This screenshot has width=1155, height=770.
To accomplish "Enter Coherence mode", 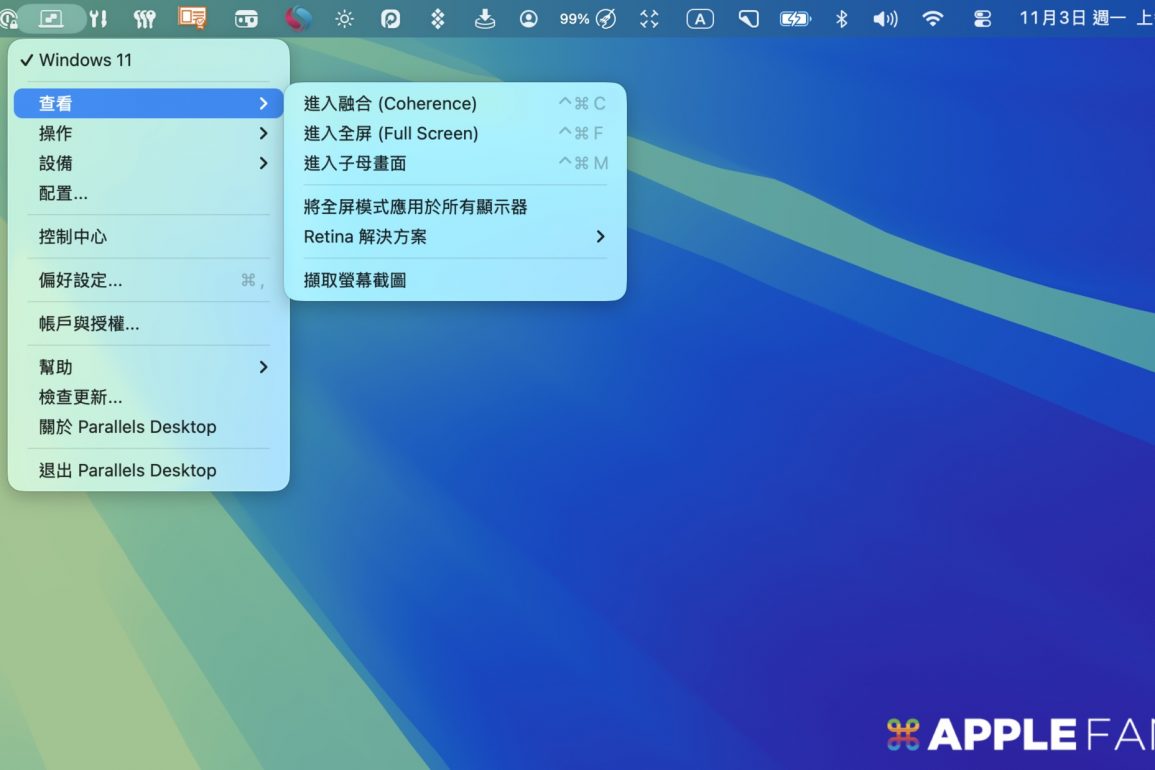I will [x=390, y=103].
